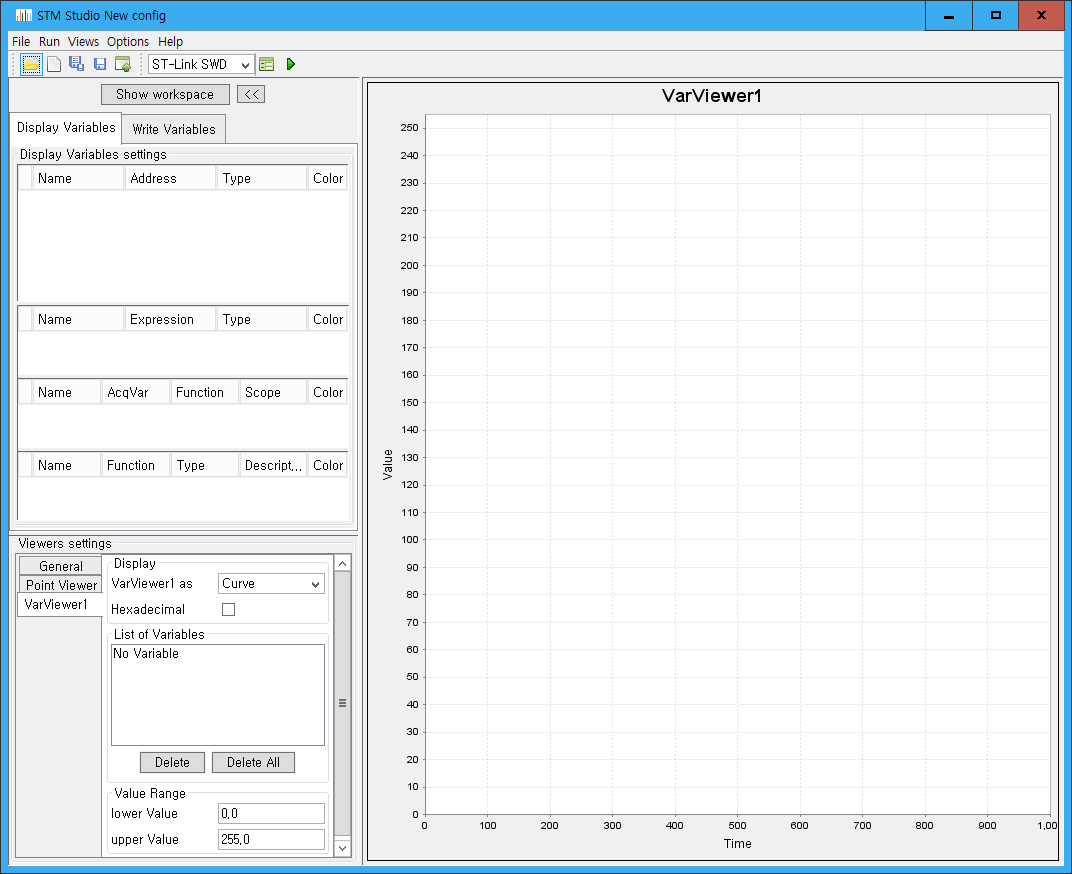Click Type header in first variables table
Screen dimensions: 1072x874
[x=261, y=178]
